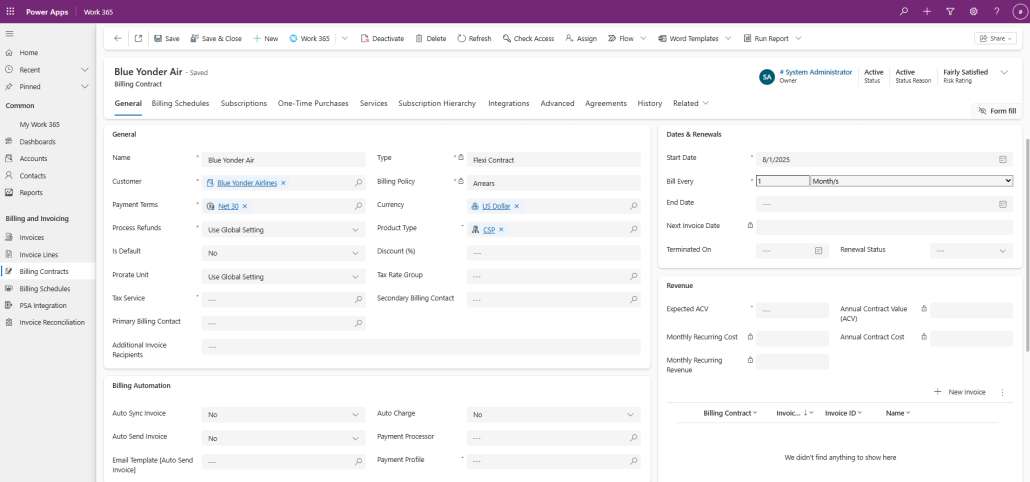The height and width of the screenshot is (482, 1030).
Task: Expand Work 365 command dropdown chevron
Action: tap(345, 38)
